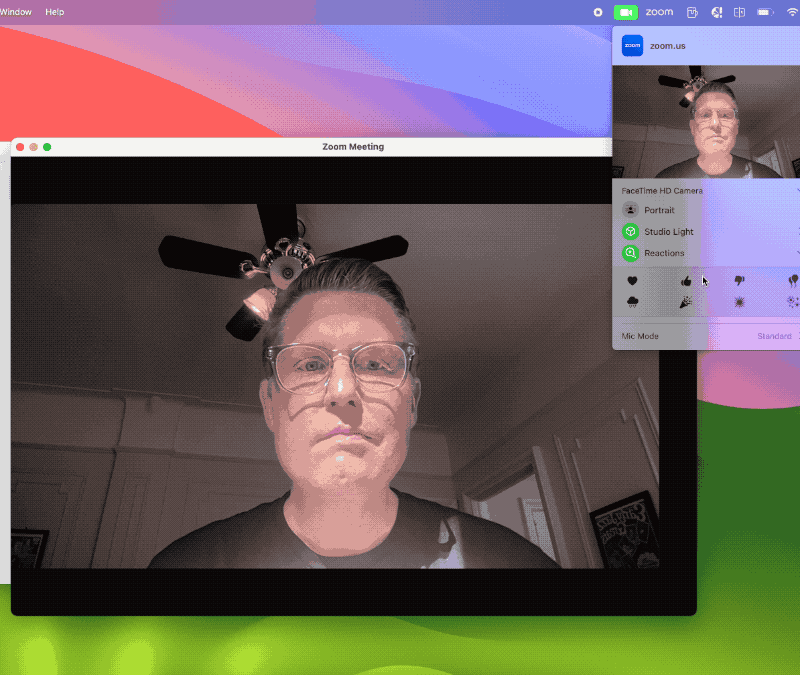Screen dimensions: 800x675
Task: Click the screen recording indicator in menu bar
Action: [x=598, y=12]
